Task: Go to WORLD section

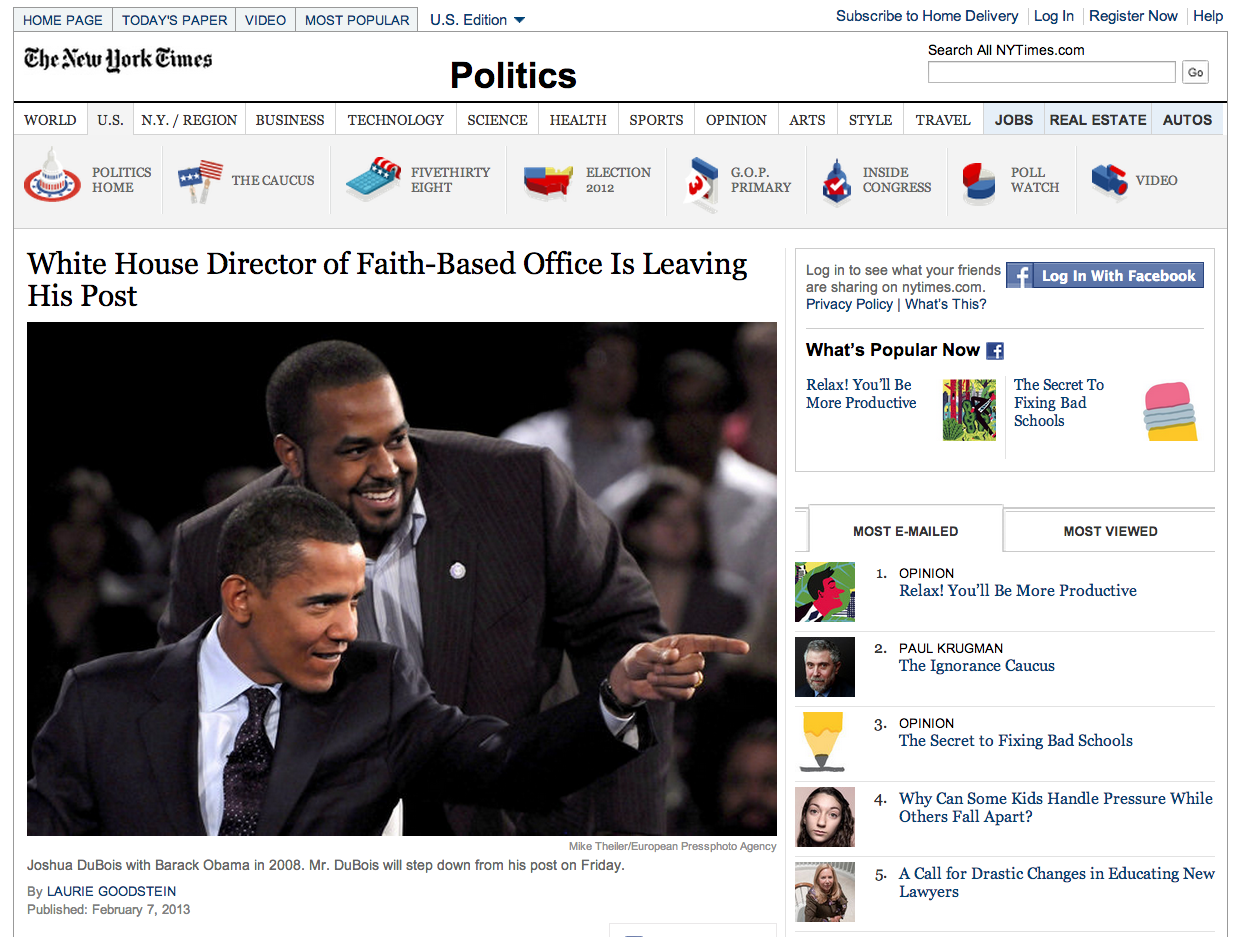Action: click(50, 120)
